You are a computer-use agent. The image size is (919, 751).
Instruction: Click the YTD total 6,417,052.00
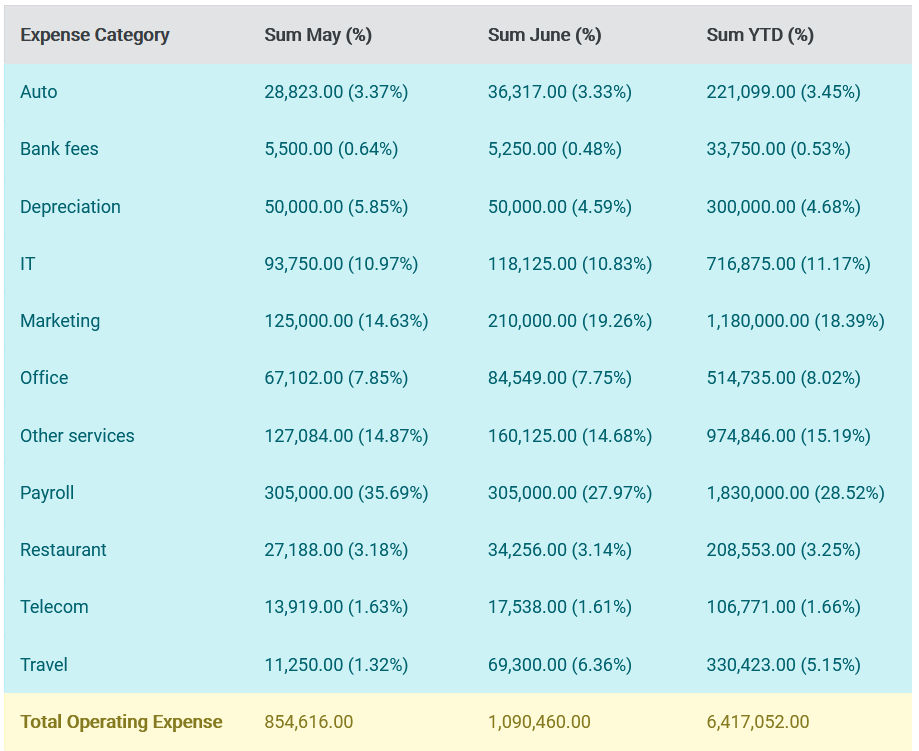(x=758, y=722)
